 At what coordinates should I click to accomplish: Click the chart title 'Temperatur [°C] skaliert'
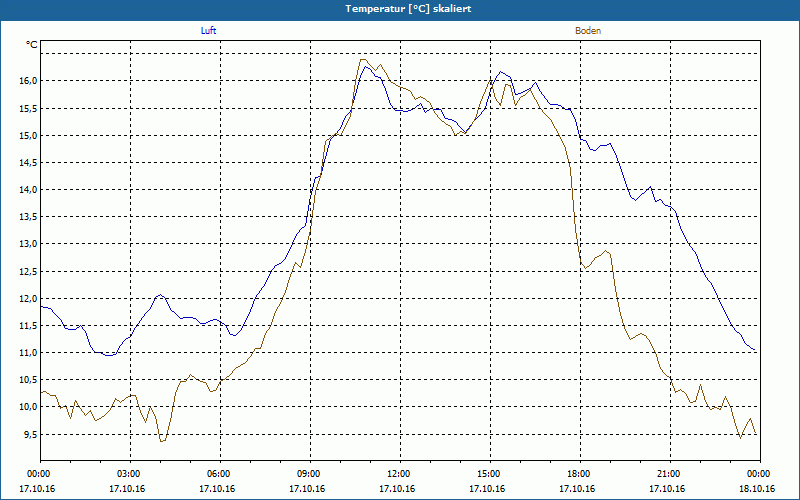click(x=408, y=9)
